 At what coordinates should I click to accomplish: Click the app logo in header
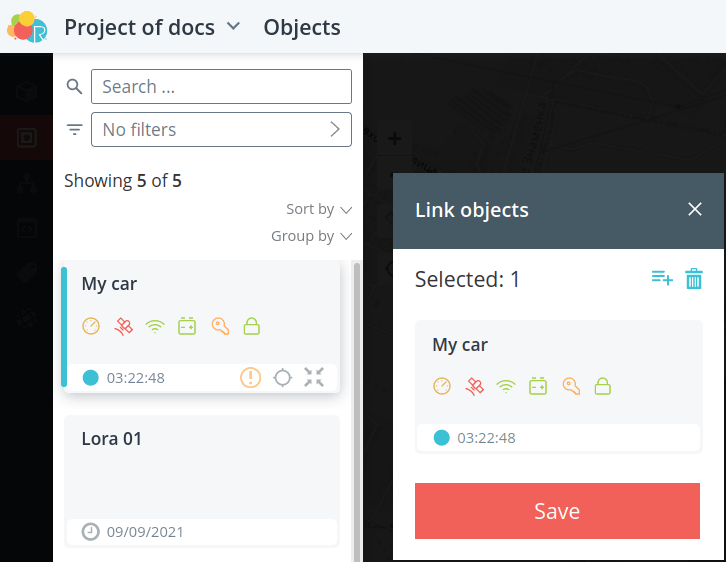(27, 27)
